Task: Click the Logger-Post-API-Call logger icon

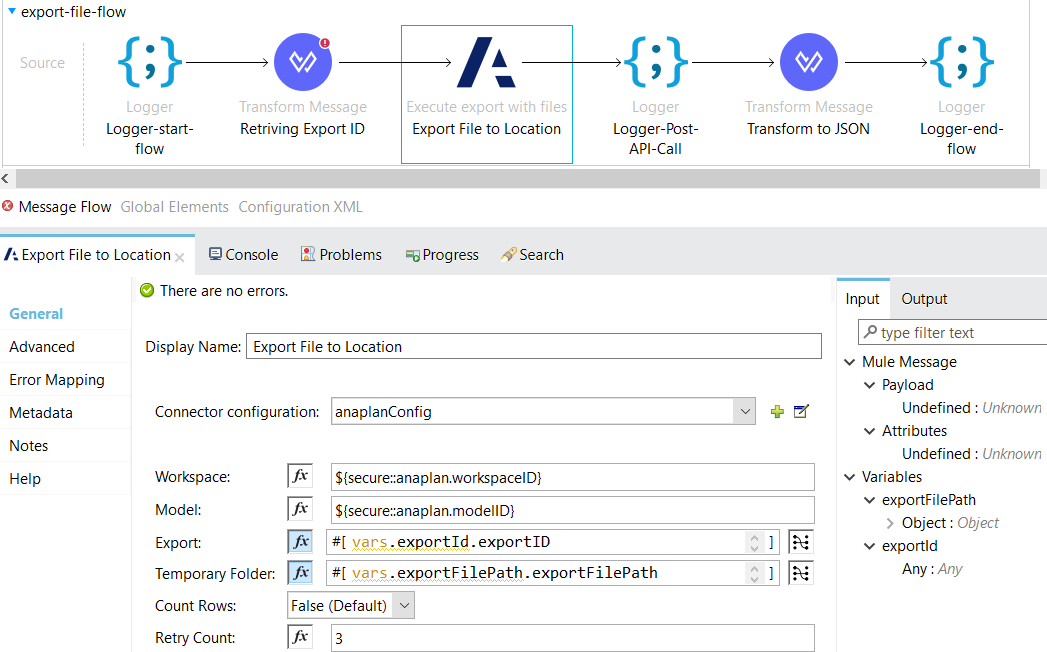Action: click(656, 62)
